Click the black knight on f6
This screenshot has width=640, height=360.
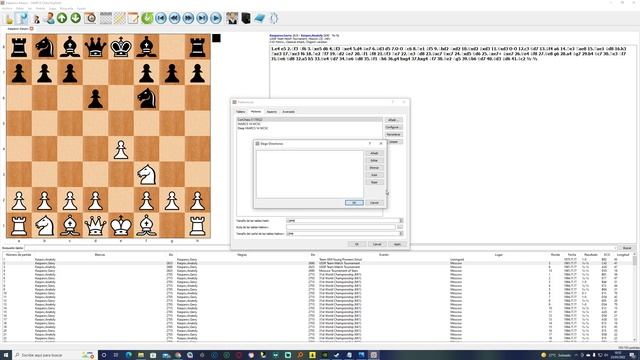(x=147, y=98)
